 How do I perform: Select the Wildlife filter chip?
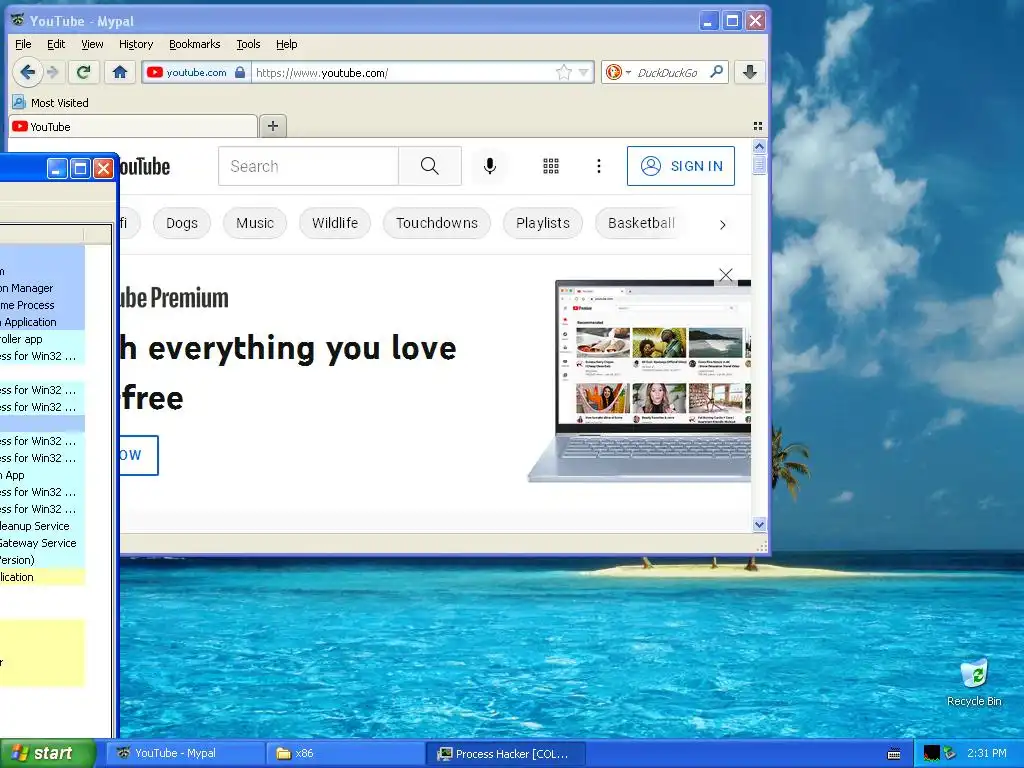pyautogui.click(x=335, y=223)
